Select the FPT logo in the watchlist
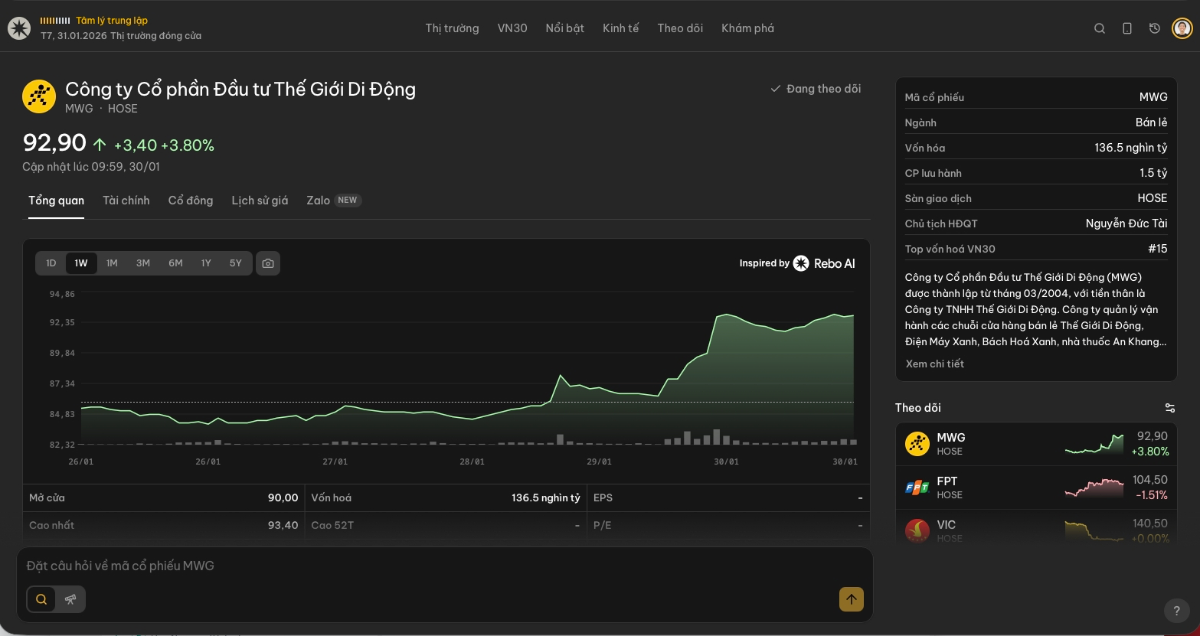Screen dimensions: 1200x636 click(x=918, y=486)
